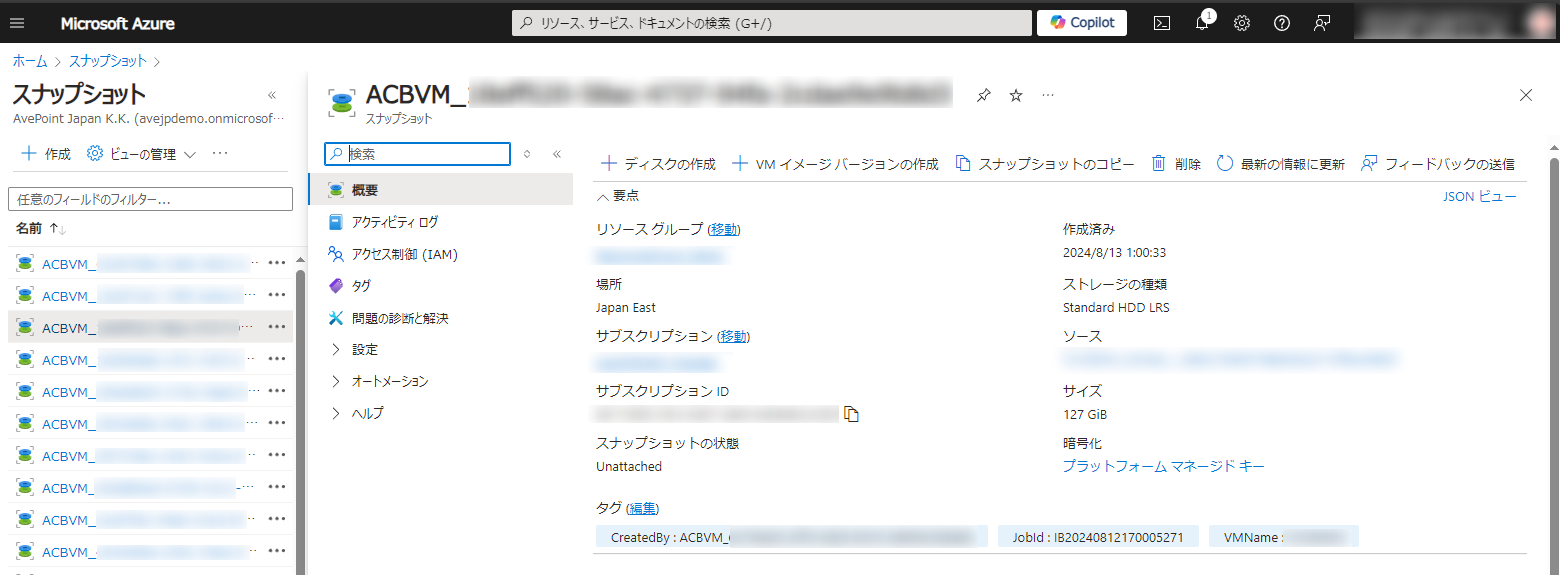
Task: Focus the 任意のフィールドのフィルター box
Action: pos(150,199)
